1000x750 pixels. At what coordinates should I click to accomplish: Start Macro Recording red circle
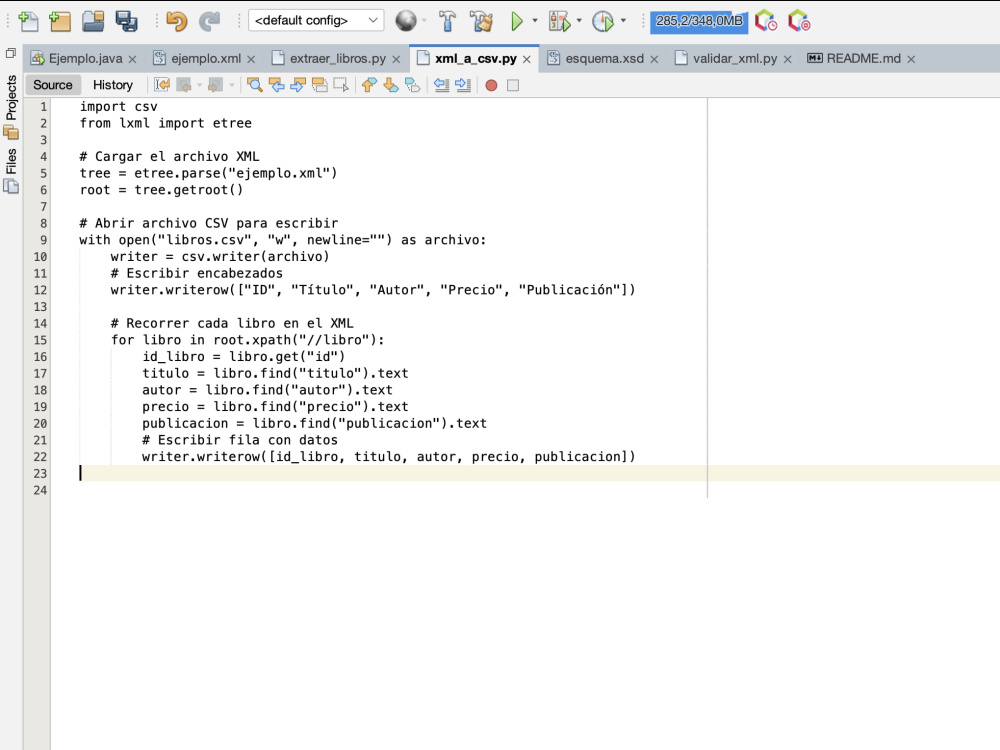pyautogui.click(x=491, y=85)
